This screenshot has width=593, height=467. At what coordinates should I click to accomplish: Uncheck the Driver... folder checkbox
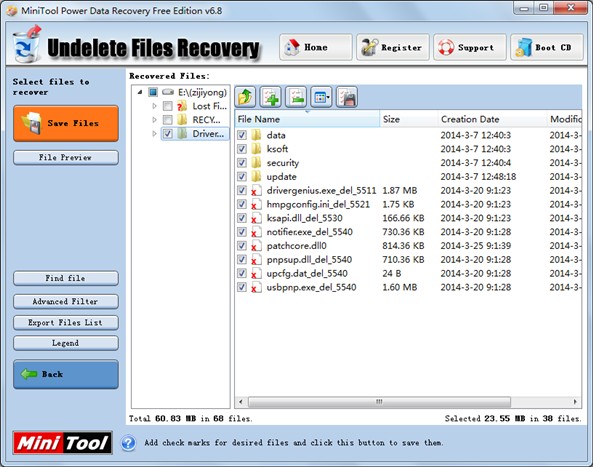(x=168, y=133)
